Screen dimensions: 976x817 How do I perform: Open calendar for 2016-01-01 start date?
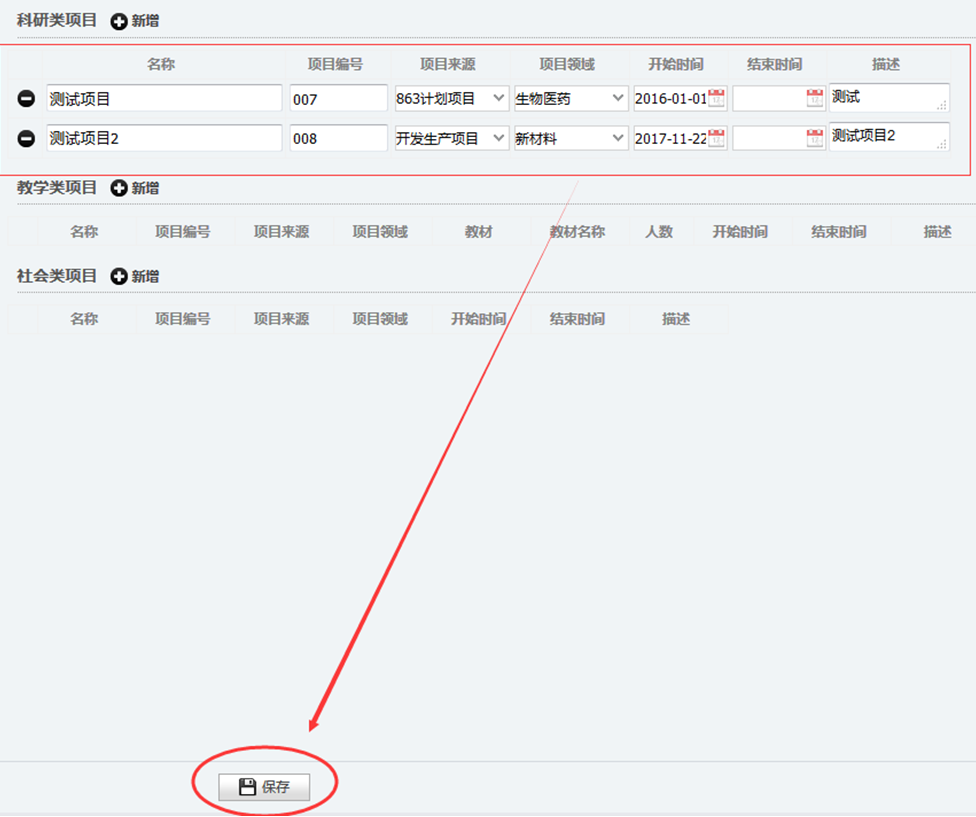[716, 98]
